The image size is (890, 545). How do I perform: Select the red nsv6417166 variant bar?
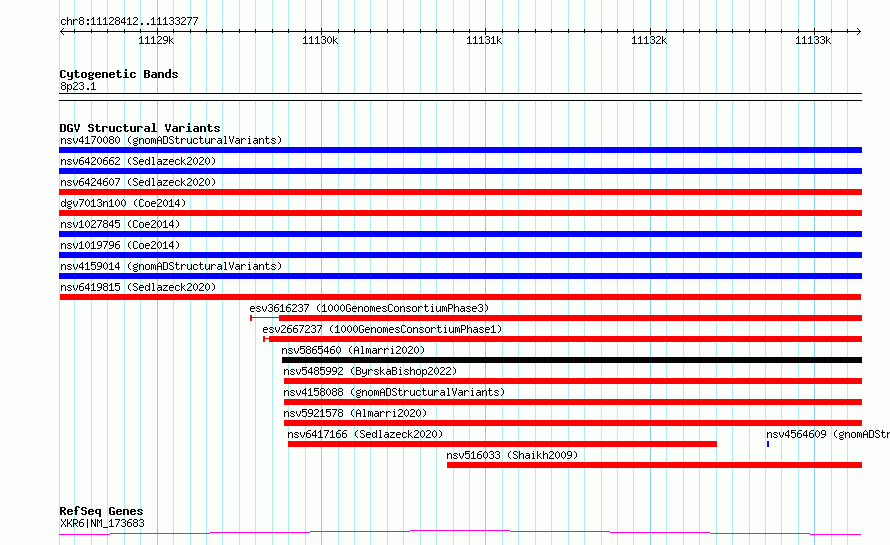(502, 444)
